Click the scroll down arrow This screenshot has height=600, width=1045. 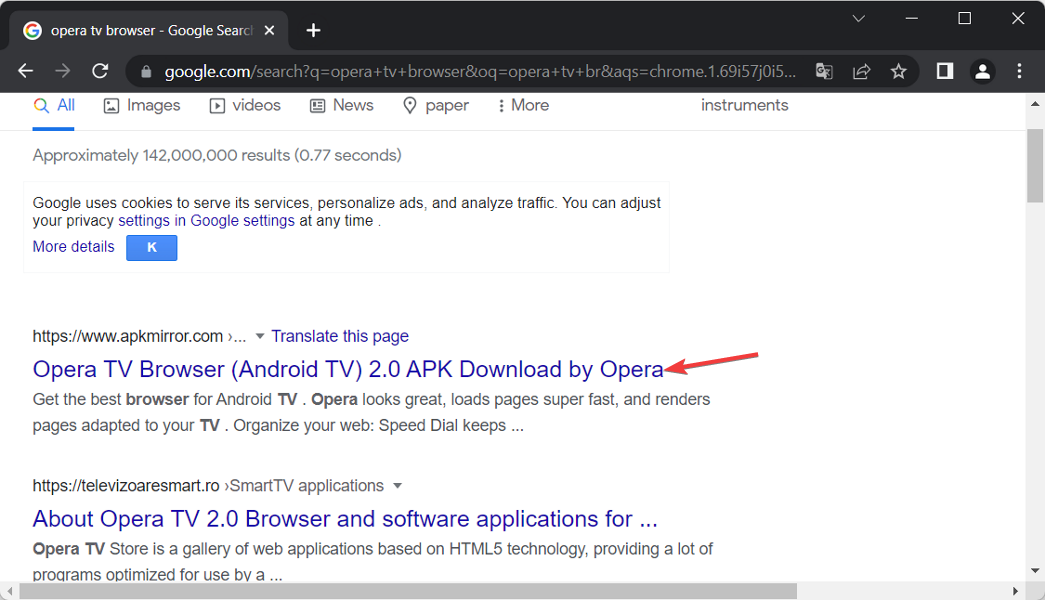(1035, 571)
